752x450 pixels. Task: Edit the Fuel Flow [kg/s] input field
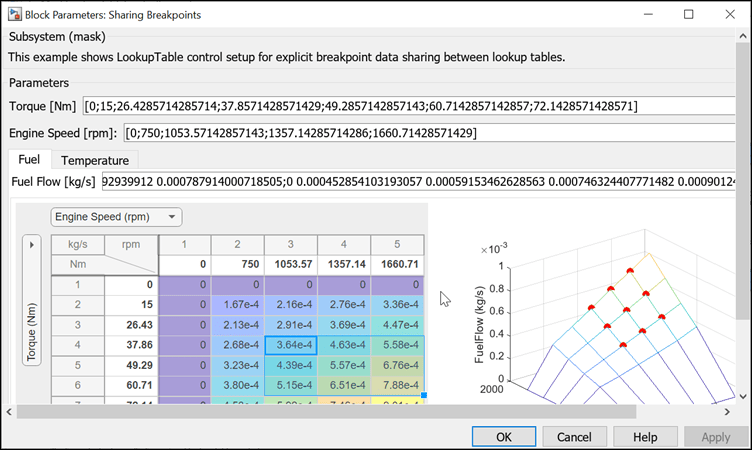(418, 182)
